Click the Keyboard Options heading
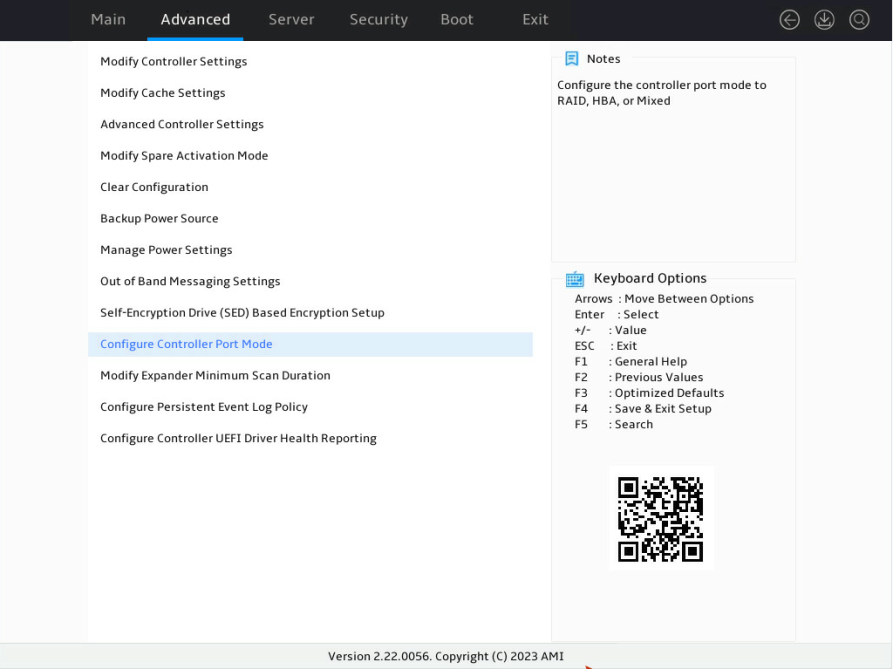The height and width of the screenshot is (669, 893). point(650,278)
